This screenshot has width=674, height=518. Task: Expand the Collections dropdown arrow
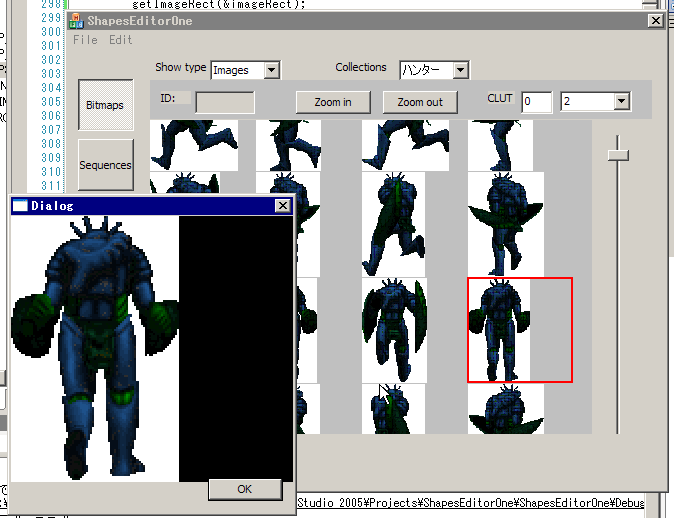click(x=460, y=70)
